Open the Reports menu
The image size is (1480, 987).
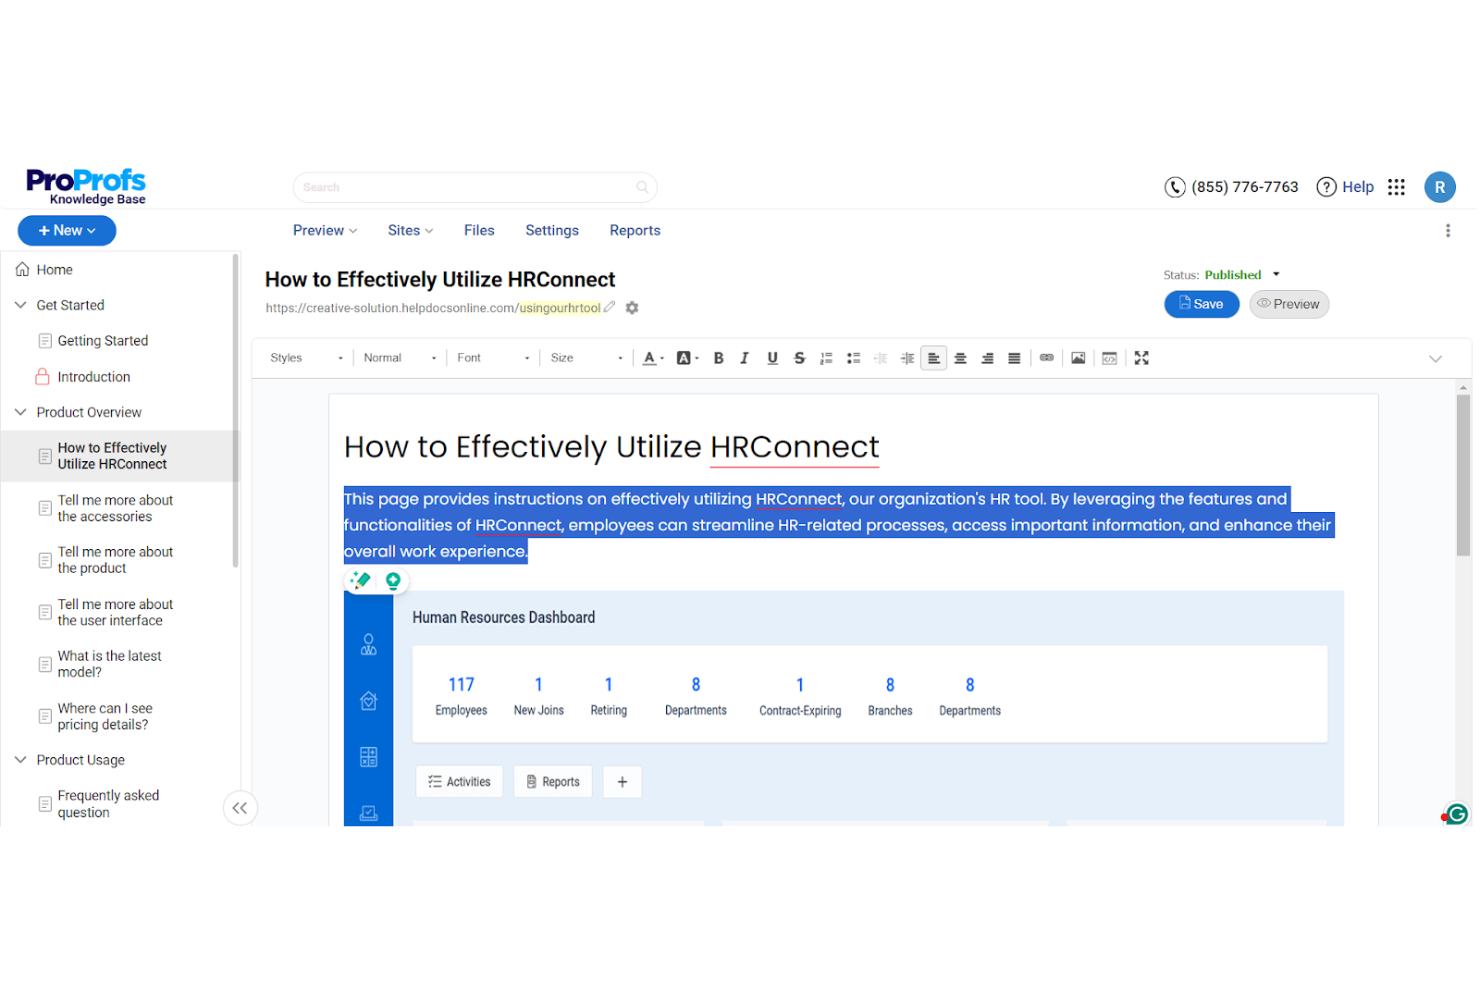634,230
